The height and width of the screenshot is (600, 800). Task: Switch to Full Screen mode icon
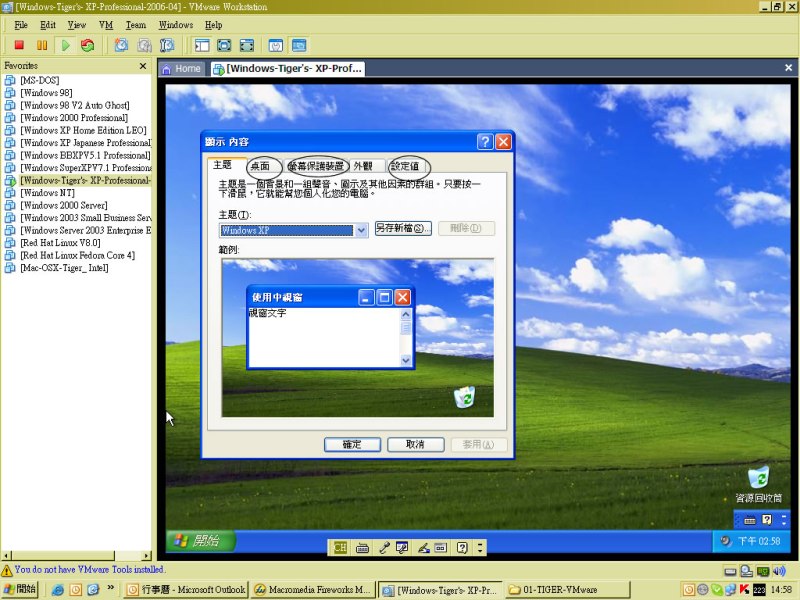coord(246,45)
